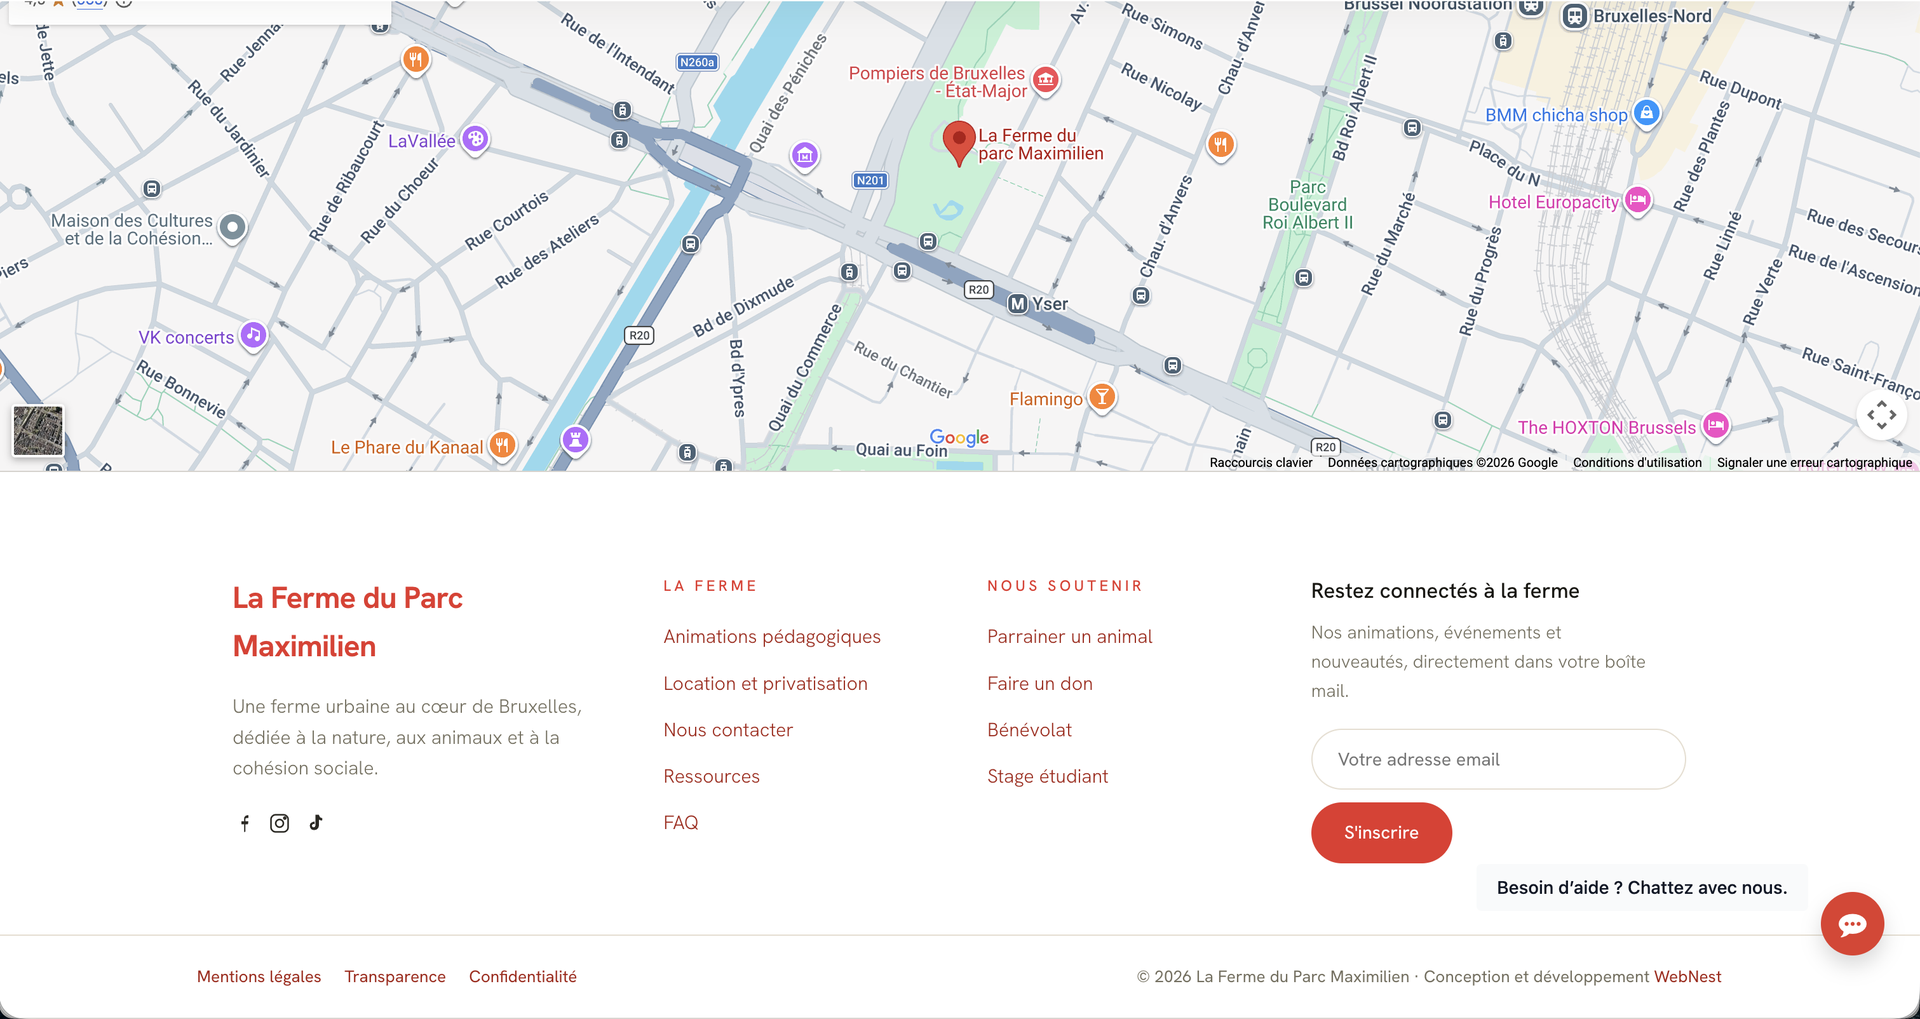1920x1019 pixels.
Task: Open Parrainer un animal link
Action: click(x=1070, y=637)
